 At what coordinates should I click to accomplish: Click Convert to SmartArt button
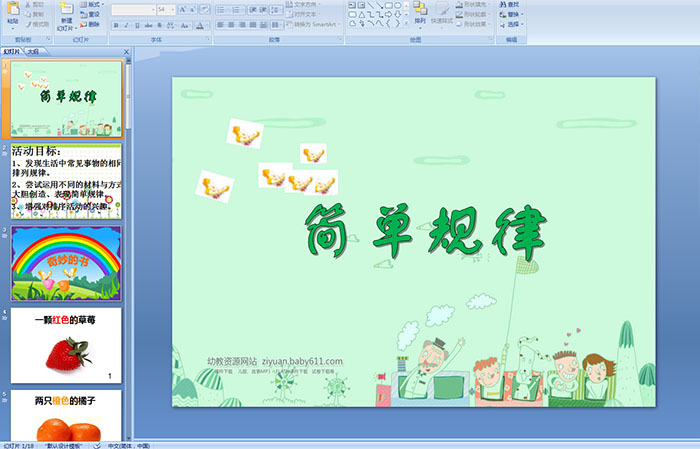coord(313,25)
